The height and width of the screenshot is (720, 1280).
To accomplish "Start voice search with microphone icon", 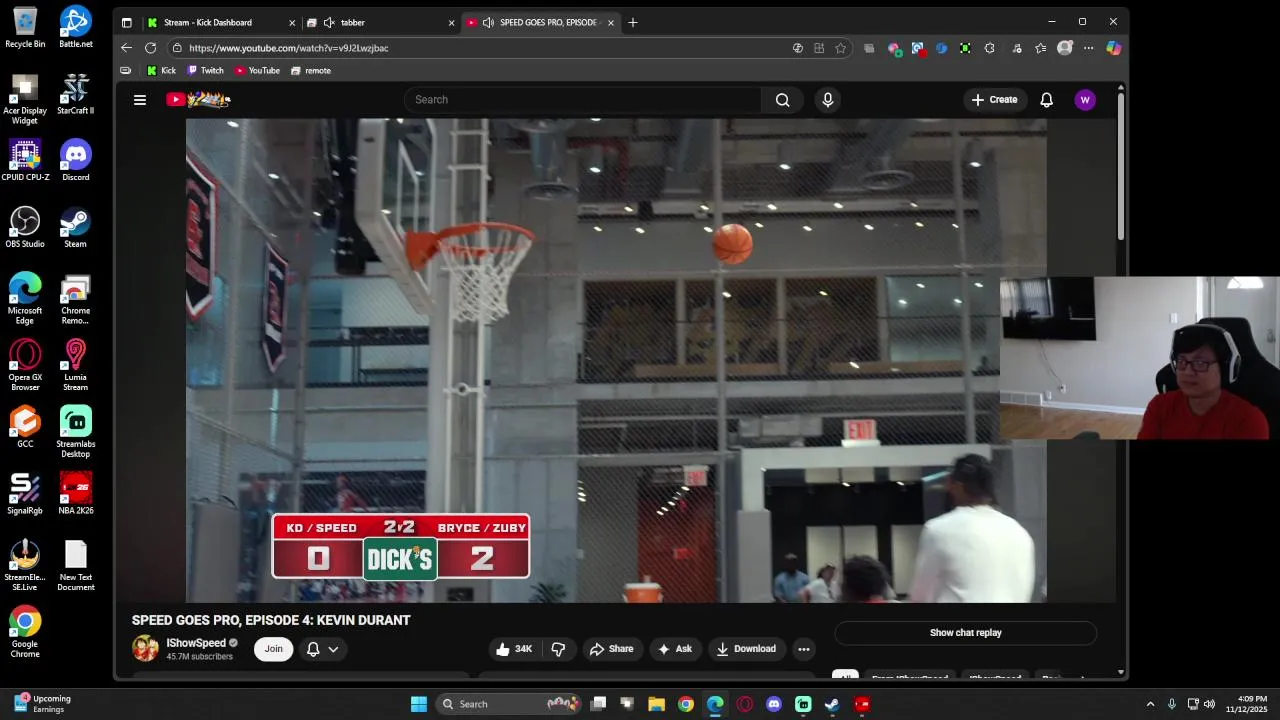I will (827, 100).
